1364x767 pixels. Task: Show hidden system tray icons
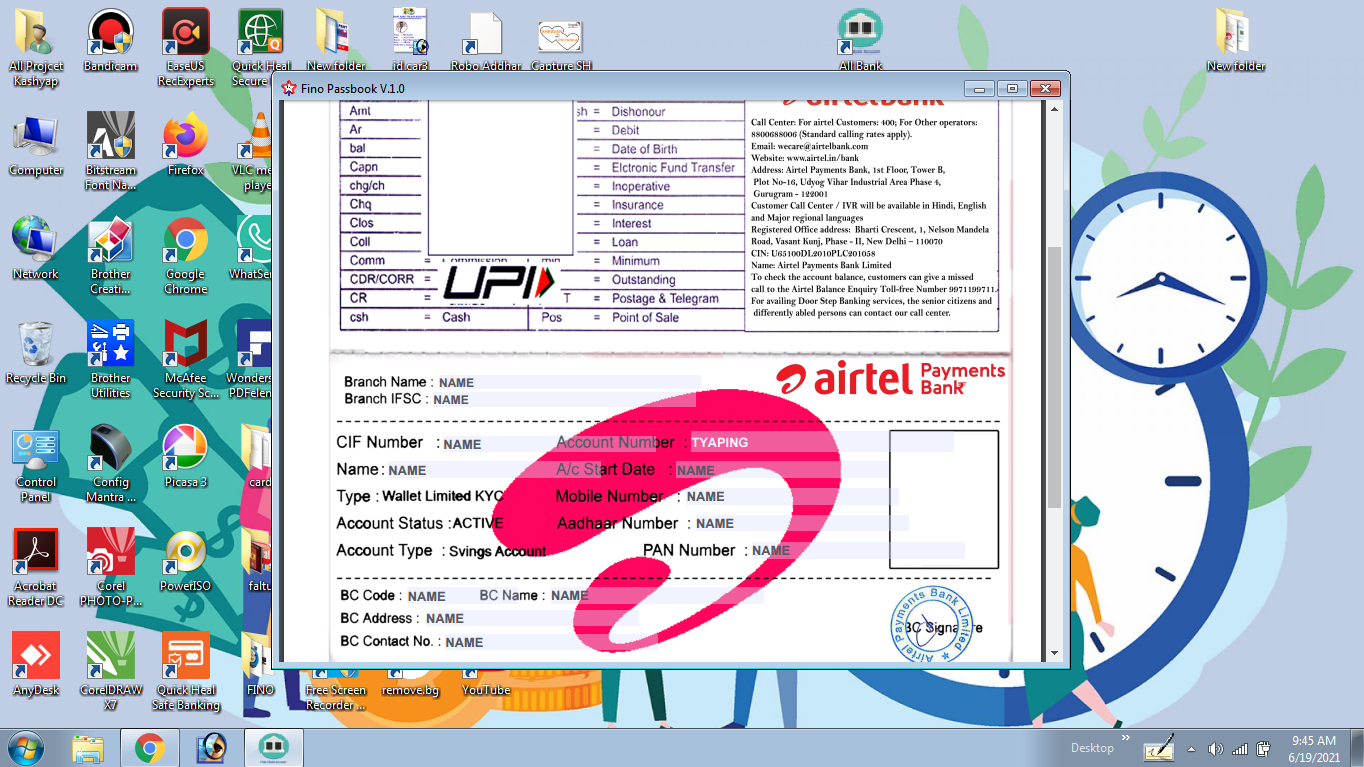[1191, 748]
